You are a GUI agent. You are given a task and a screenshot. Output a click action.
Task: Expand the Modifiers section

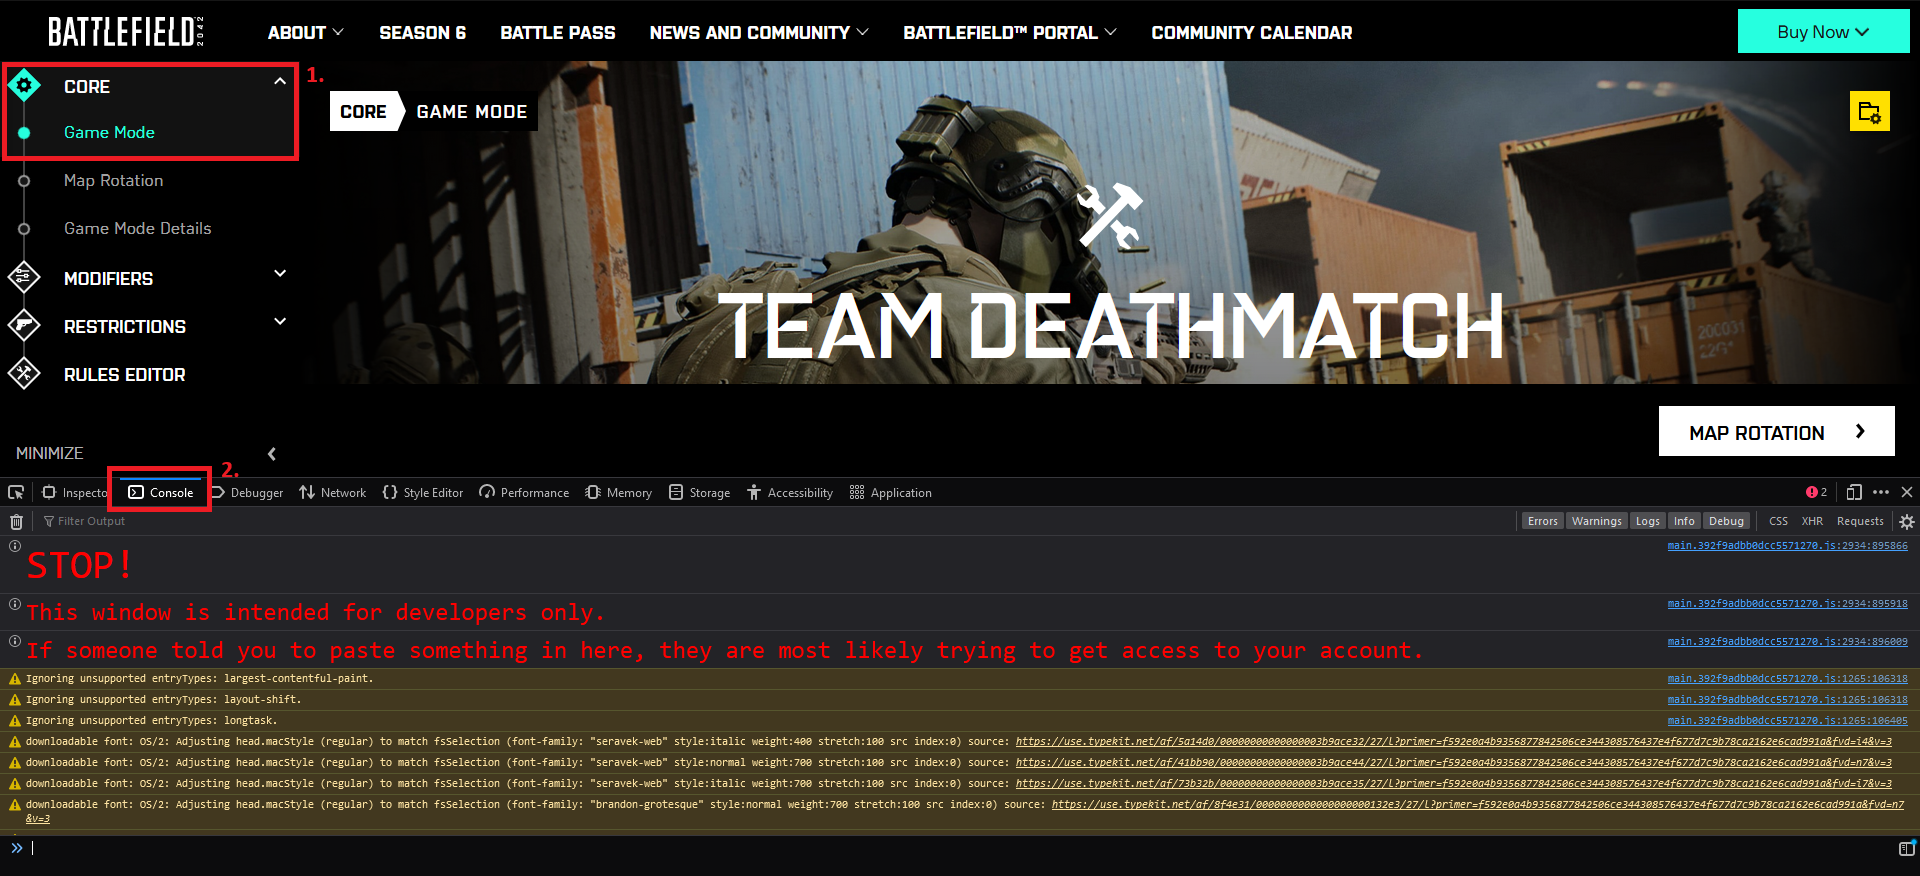pyautogui.click(x=280, y=274)
